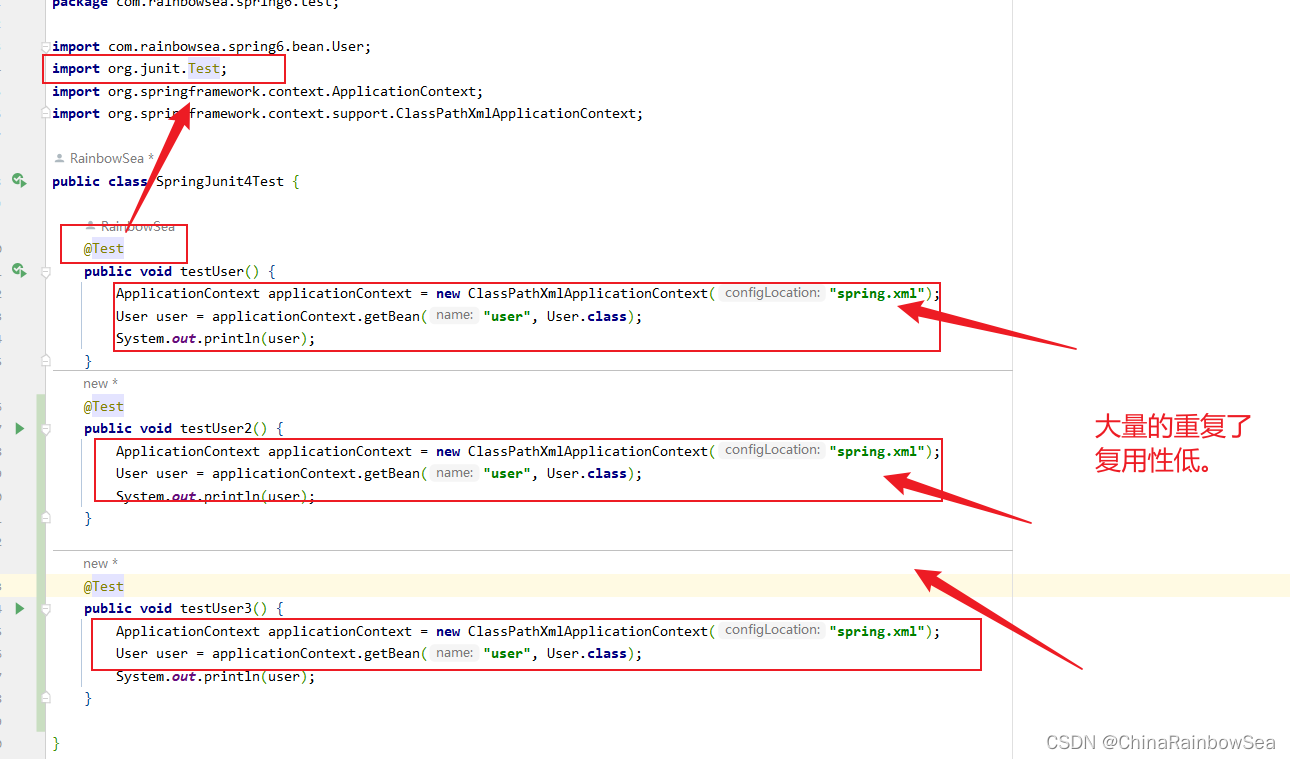Click the com.rainbowsea.spring6.bean.User import

click(x=212, y=46)
